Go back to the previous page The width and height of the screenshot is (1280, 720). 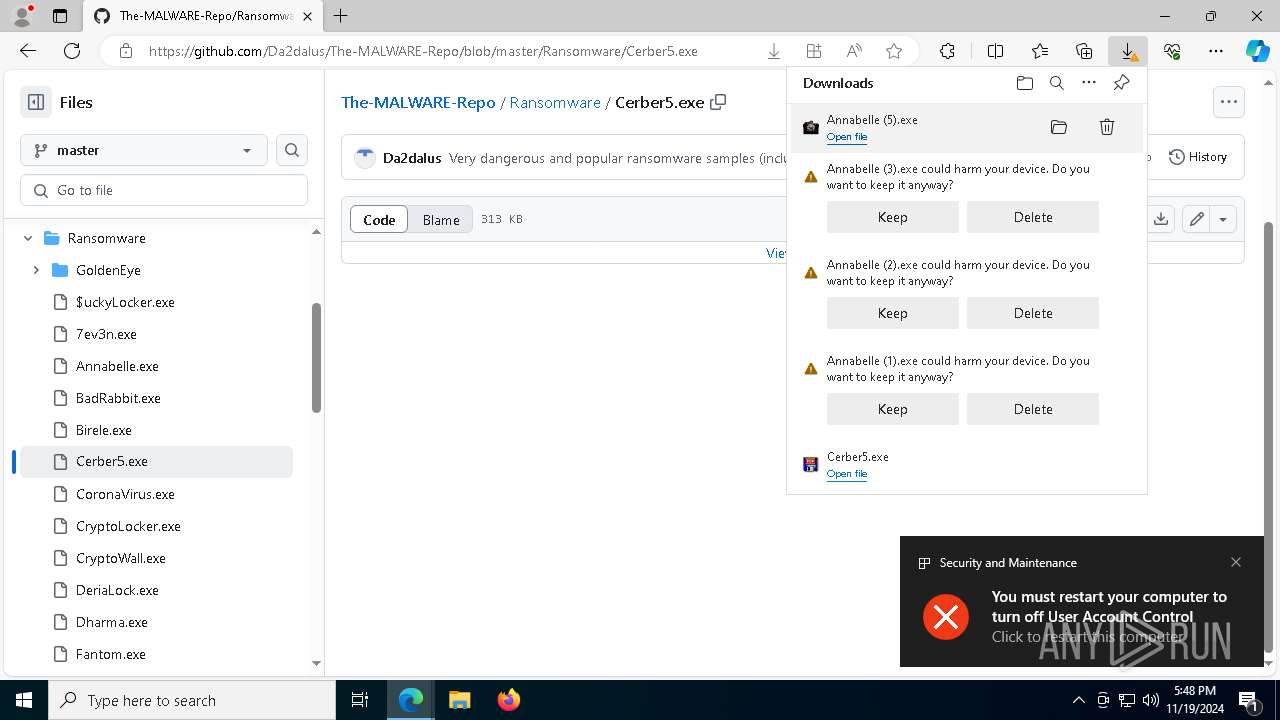point(28,51)
